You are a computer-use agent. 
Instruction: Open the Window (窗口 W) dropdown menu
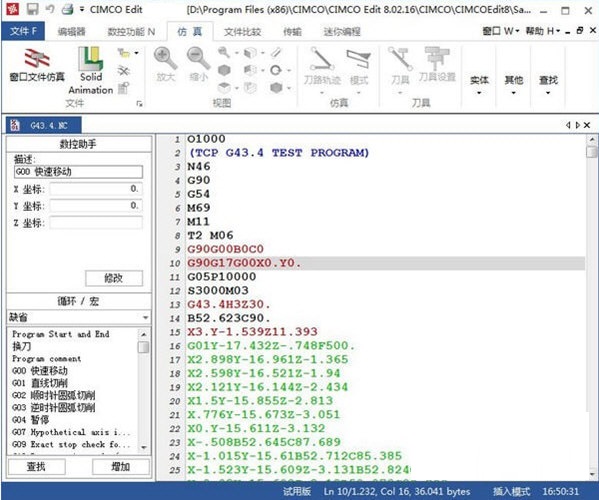pos(501,31)
